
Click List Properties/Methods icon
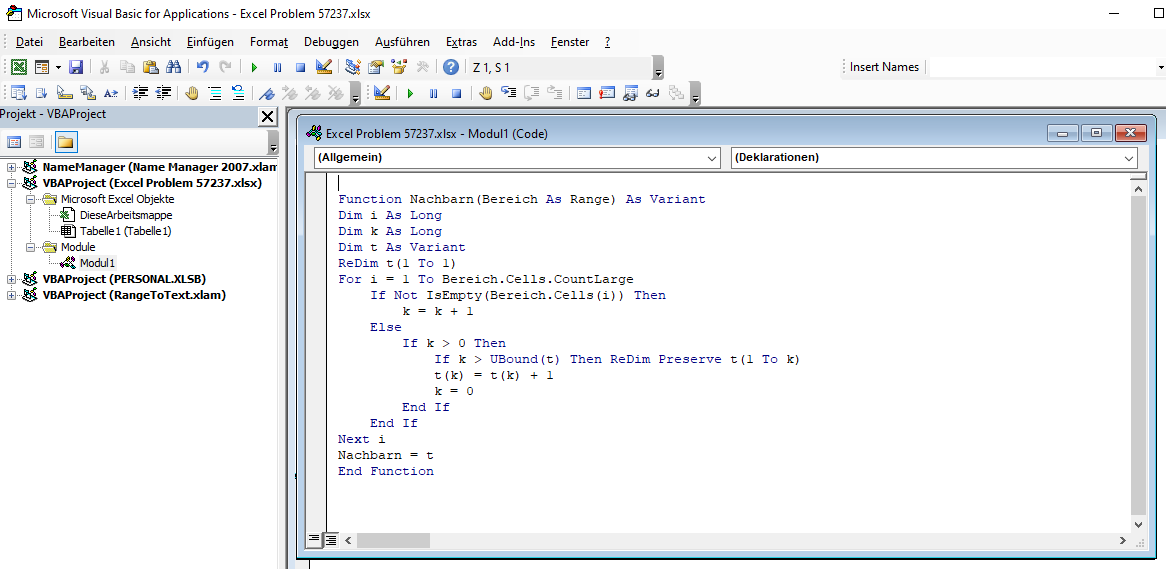coord(19,94)
